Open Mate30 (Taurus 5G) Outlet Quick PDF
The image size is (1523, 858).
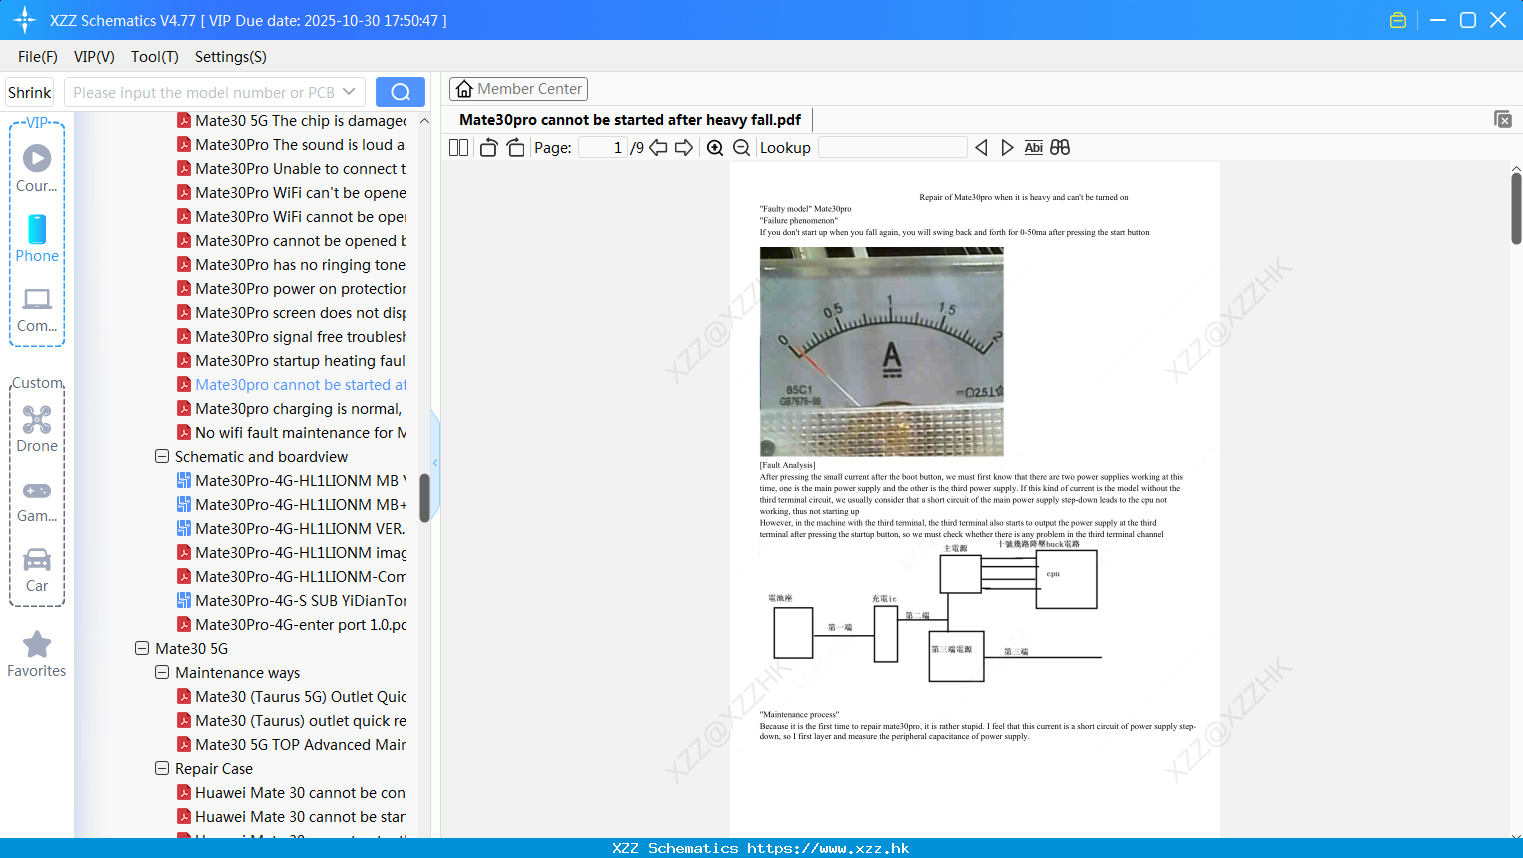point(291,696)
